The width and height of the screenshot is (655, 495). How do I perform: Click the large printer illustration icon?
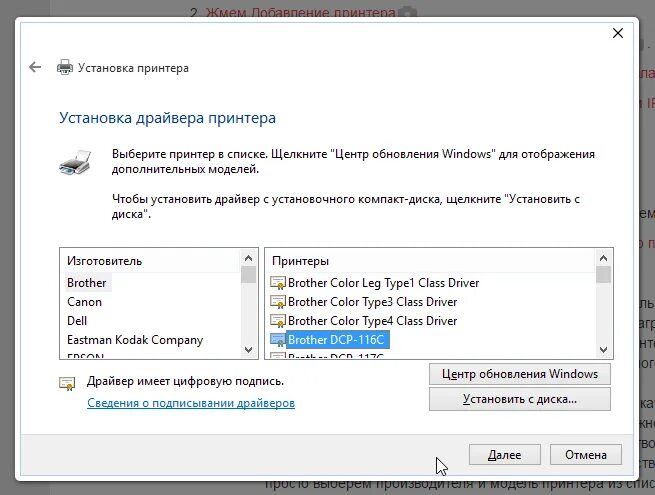click(x=75, y=162)
